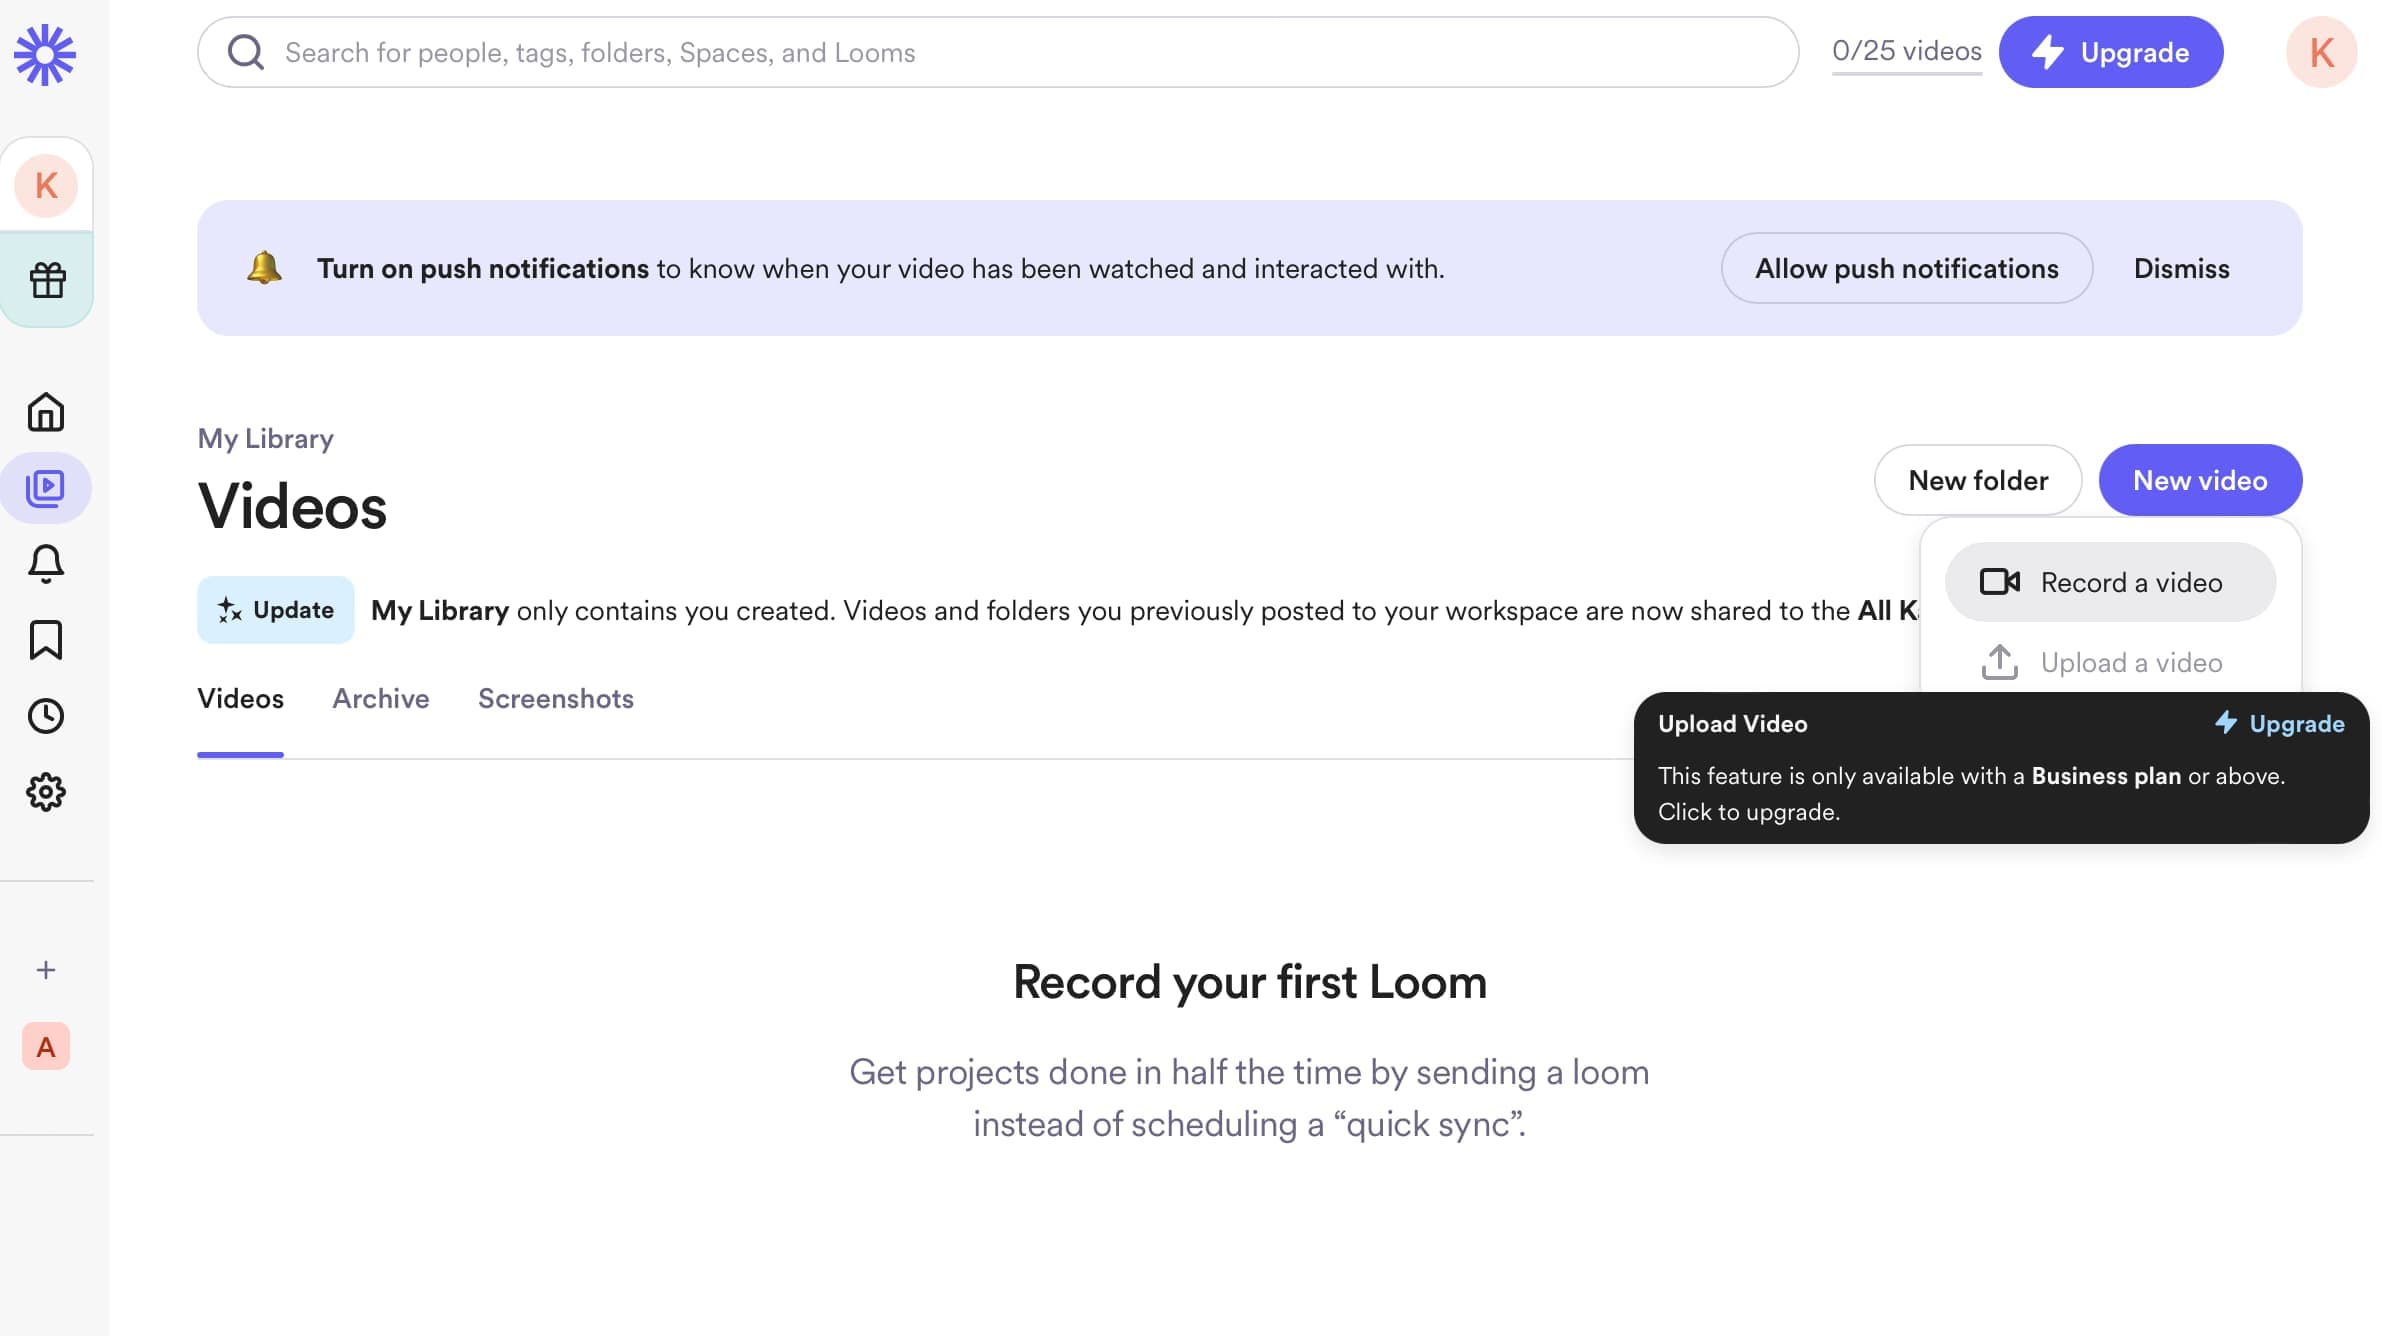Viewport: 2382px width, 1336px height.
Task: Open the History clock icon
Action: [x=46, y=716]
